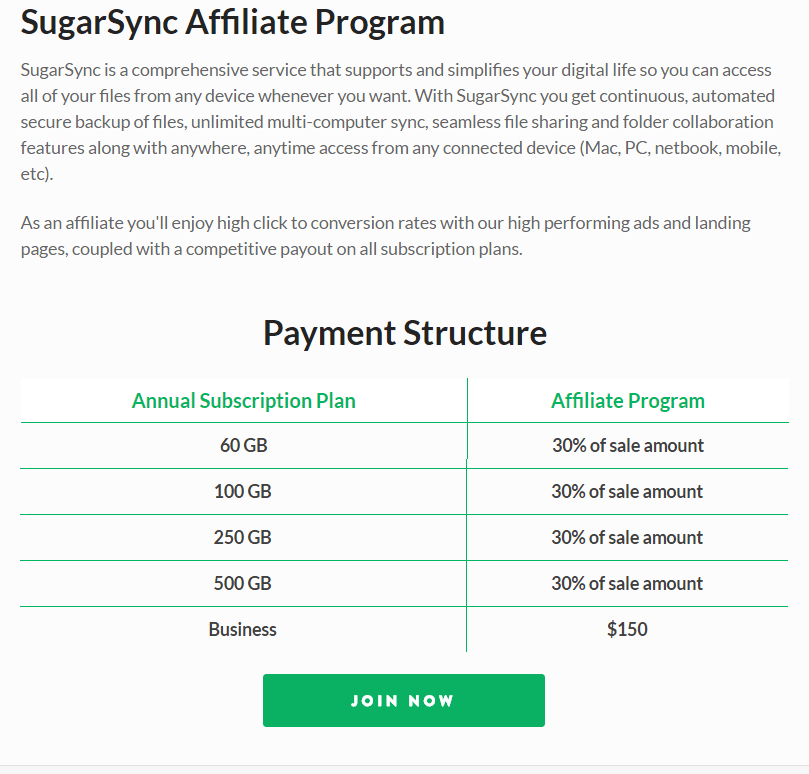Click 30% of sale amount for 100 GB
The width and height of the screenshot is (809, 774).
pos(627,492)
